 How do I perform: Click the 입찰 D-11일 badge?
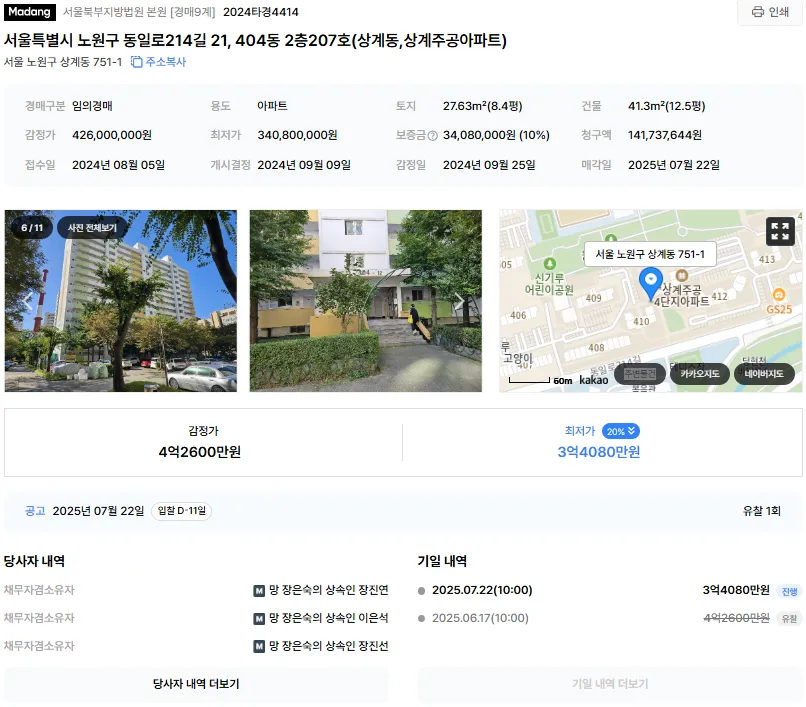click(181, 511)
